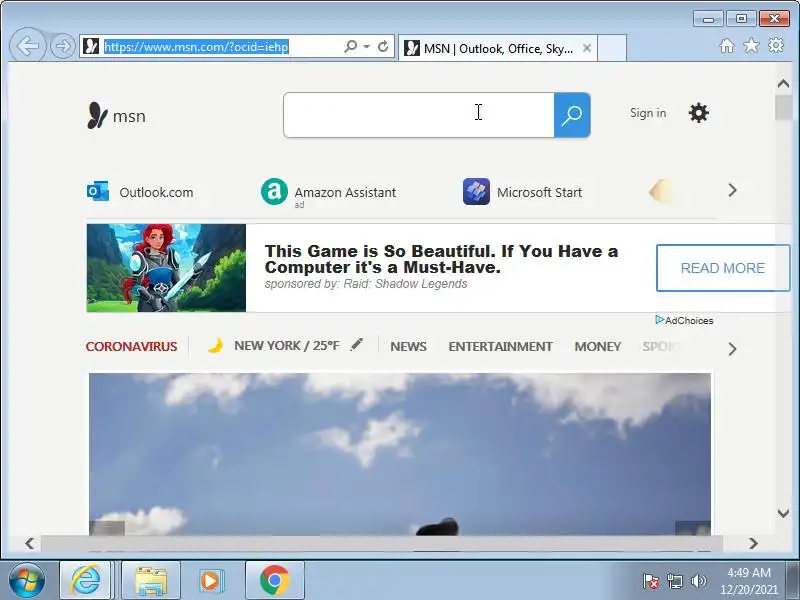This screenshot has height=600, width=800.
Task: Click the Raid Shadow Legends ad image
Action: pyautogui.click(x=166, y=268)
